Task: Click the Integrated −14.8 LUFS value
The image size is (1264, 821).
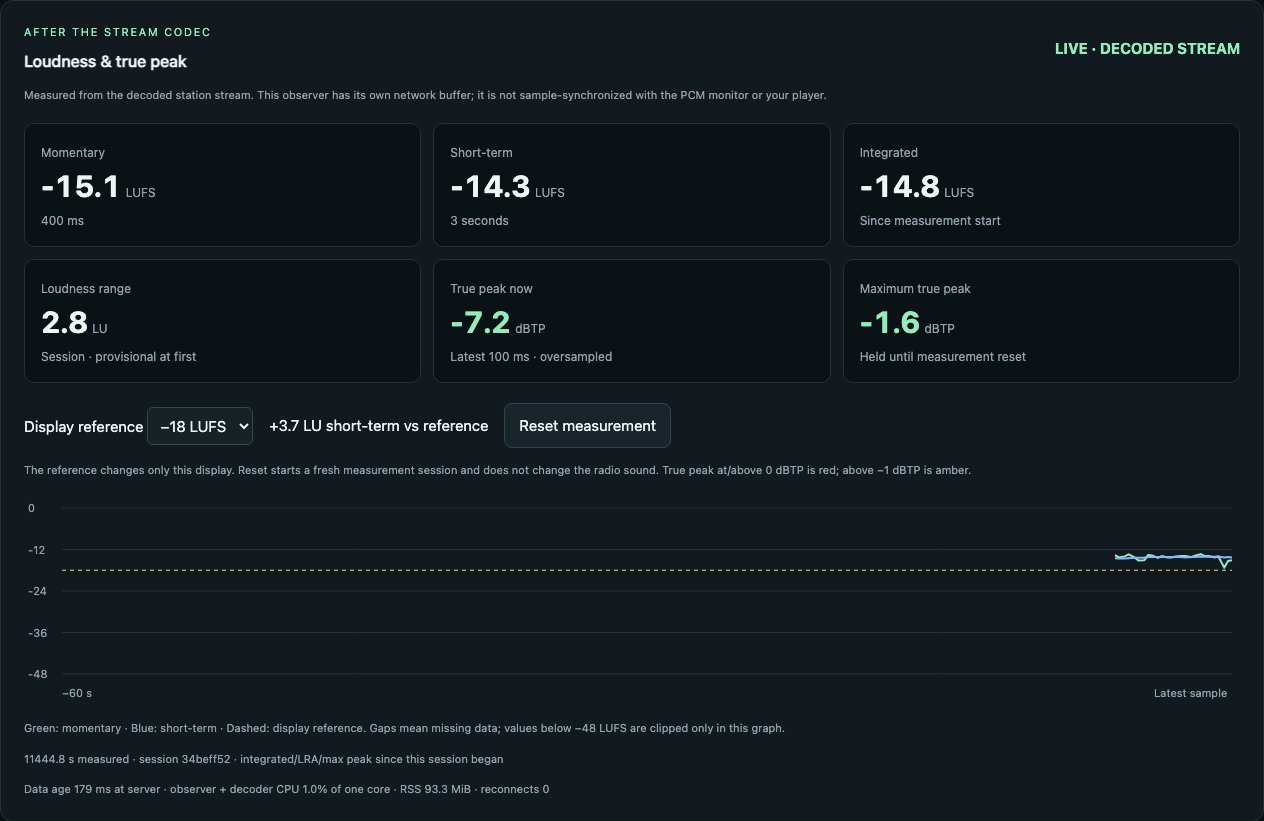Action: [917, 188]
